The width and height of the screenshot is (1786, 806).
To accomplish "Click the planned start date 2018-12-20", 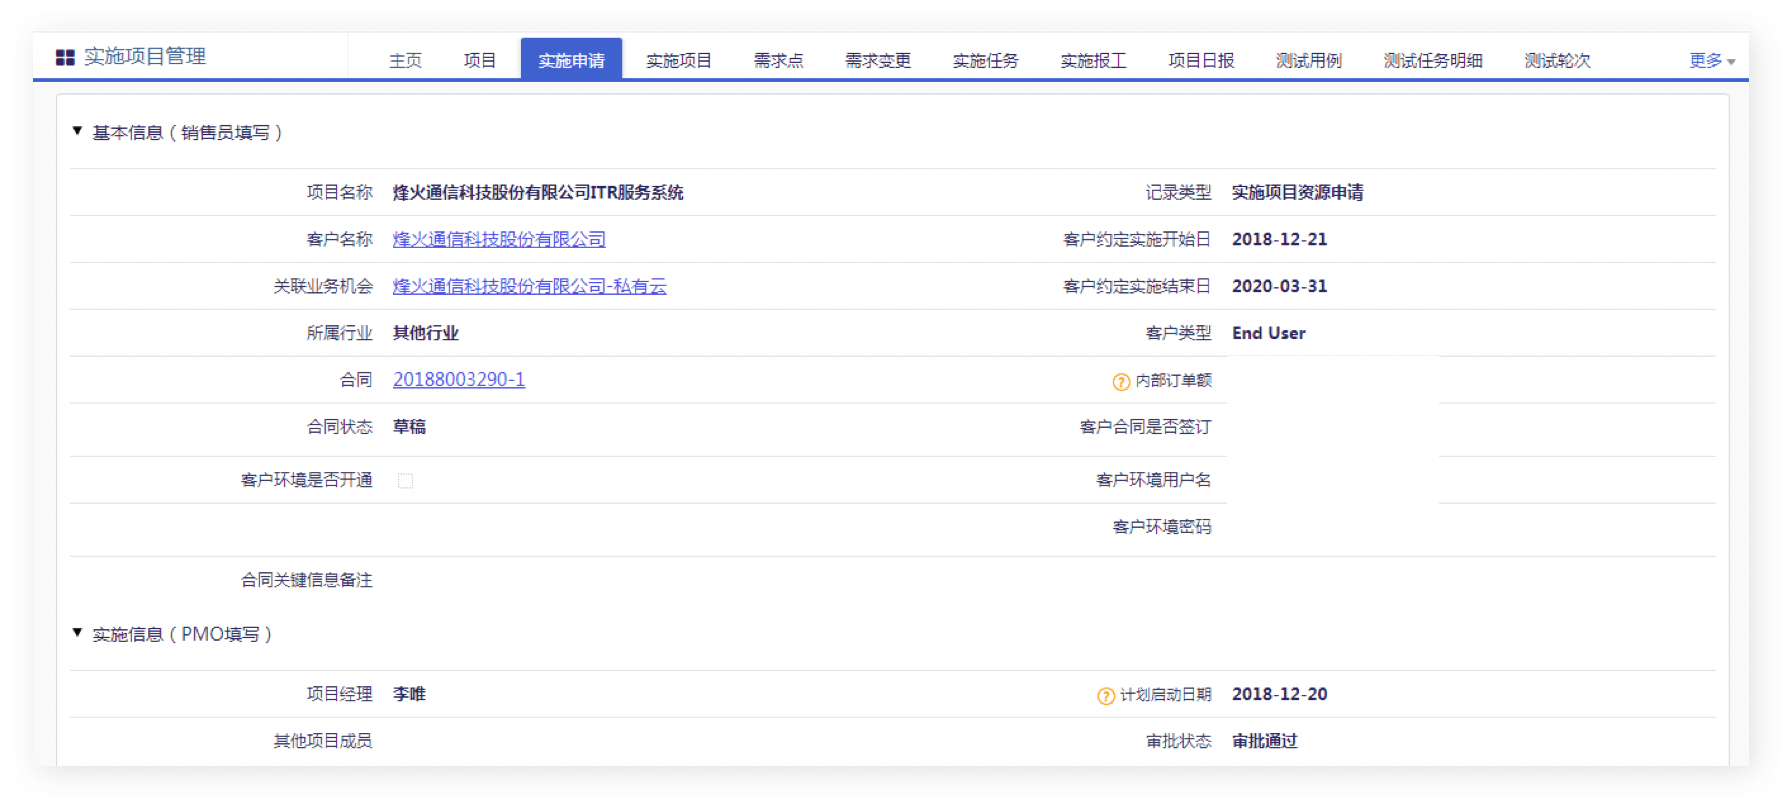I will 1279,694.
